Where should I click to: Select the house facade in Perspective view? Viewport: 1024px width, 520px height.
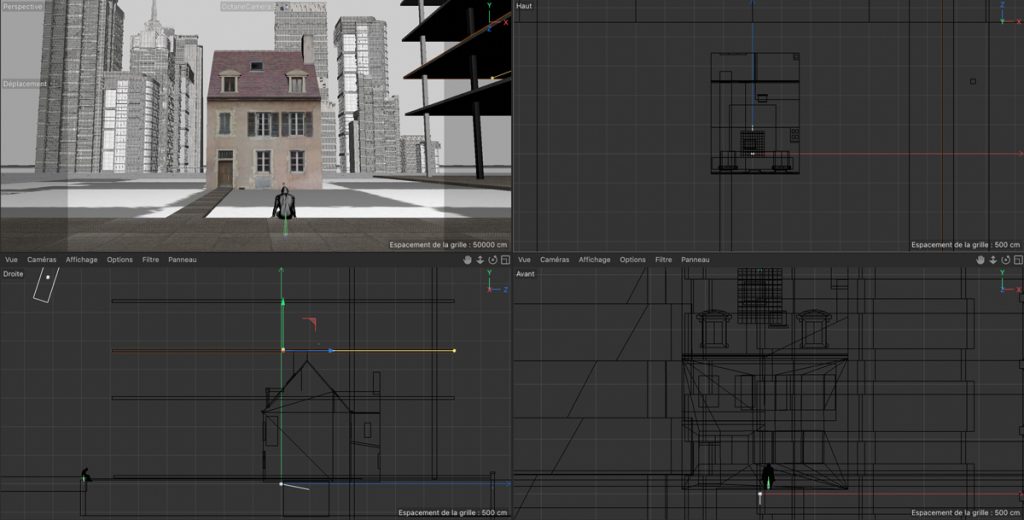click(264, 144)
